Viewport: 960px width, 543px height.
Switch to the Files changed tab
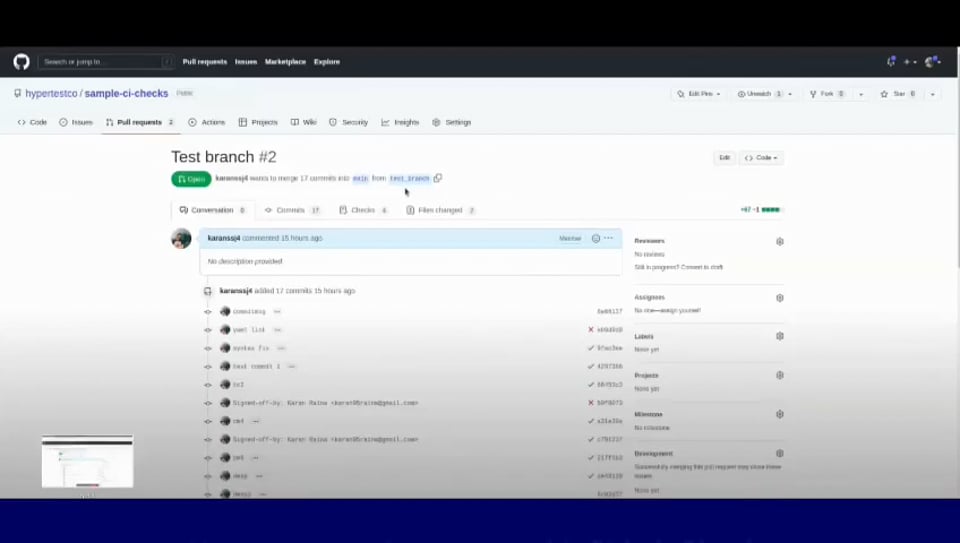[441, 210]
